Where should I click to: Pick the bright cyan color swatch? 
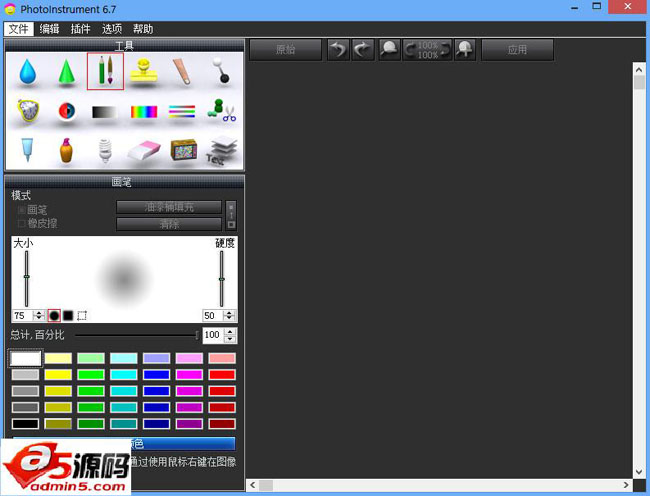tap(124, 375)
